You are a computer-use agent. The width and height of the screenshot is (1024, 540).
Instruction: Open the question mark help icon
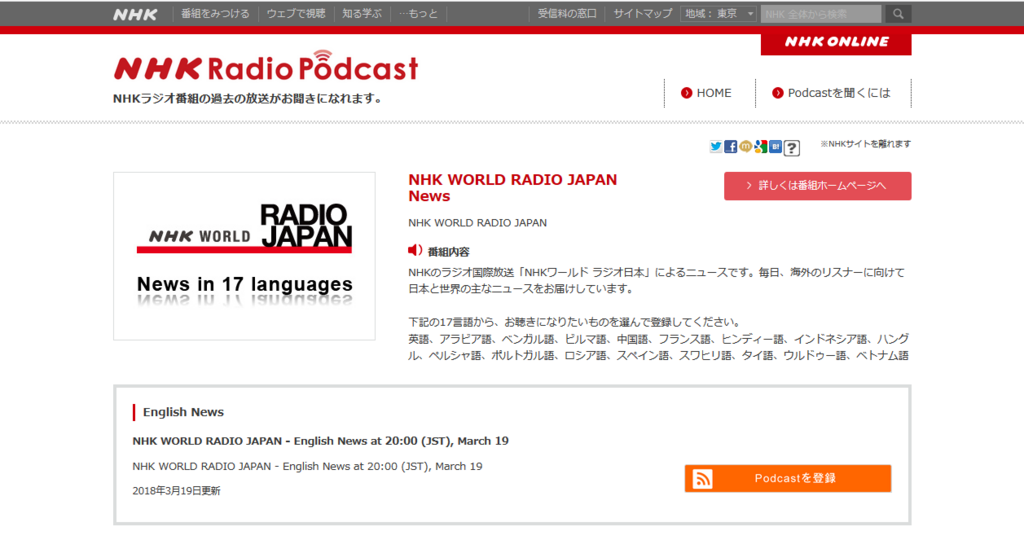792,148
